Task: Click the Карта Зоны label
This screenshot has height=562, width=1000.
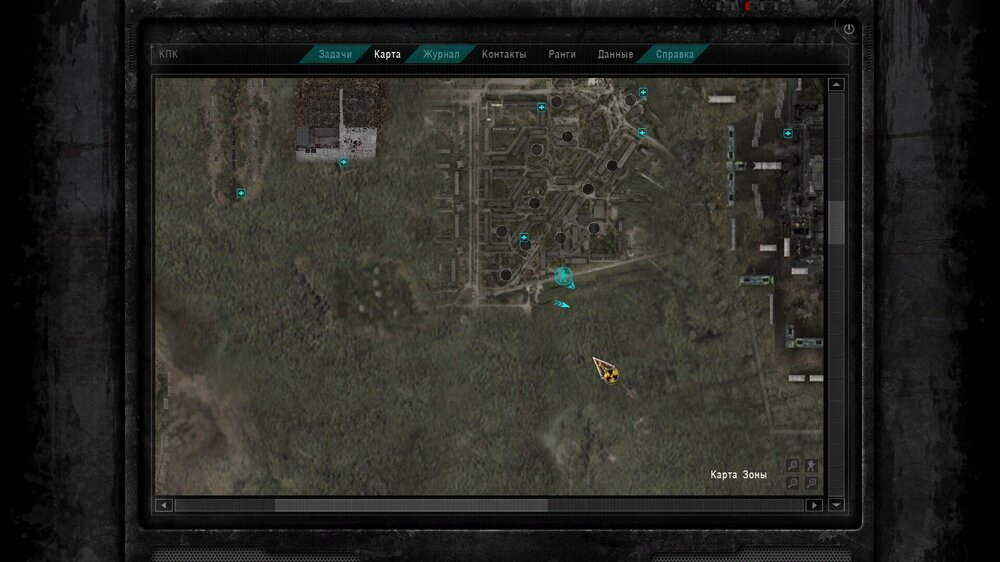Action: click(x=739, y=475)
